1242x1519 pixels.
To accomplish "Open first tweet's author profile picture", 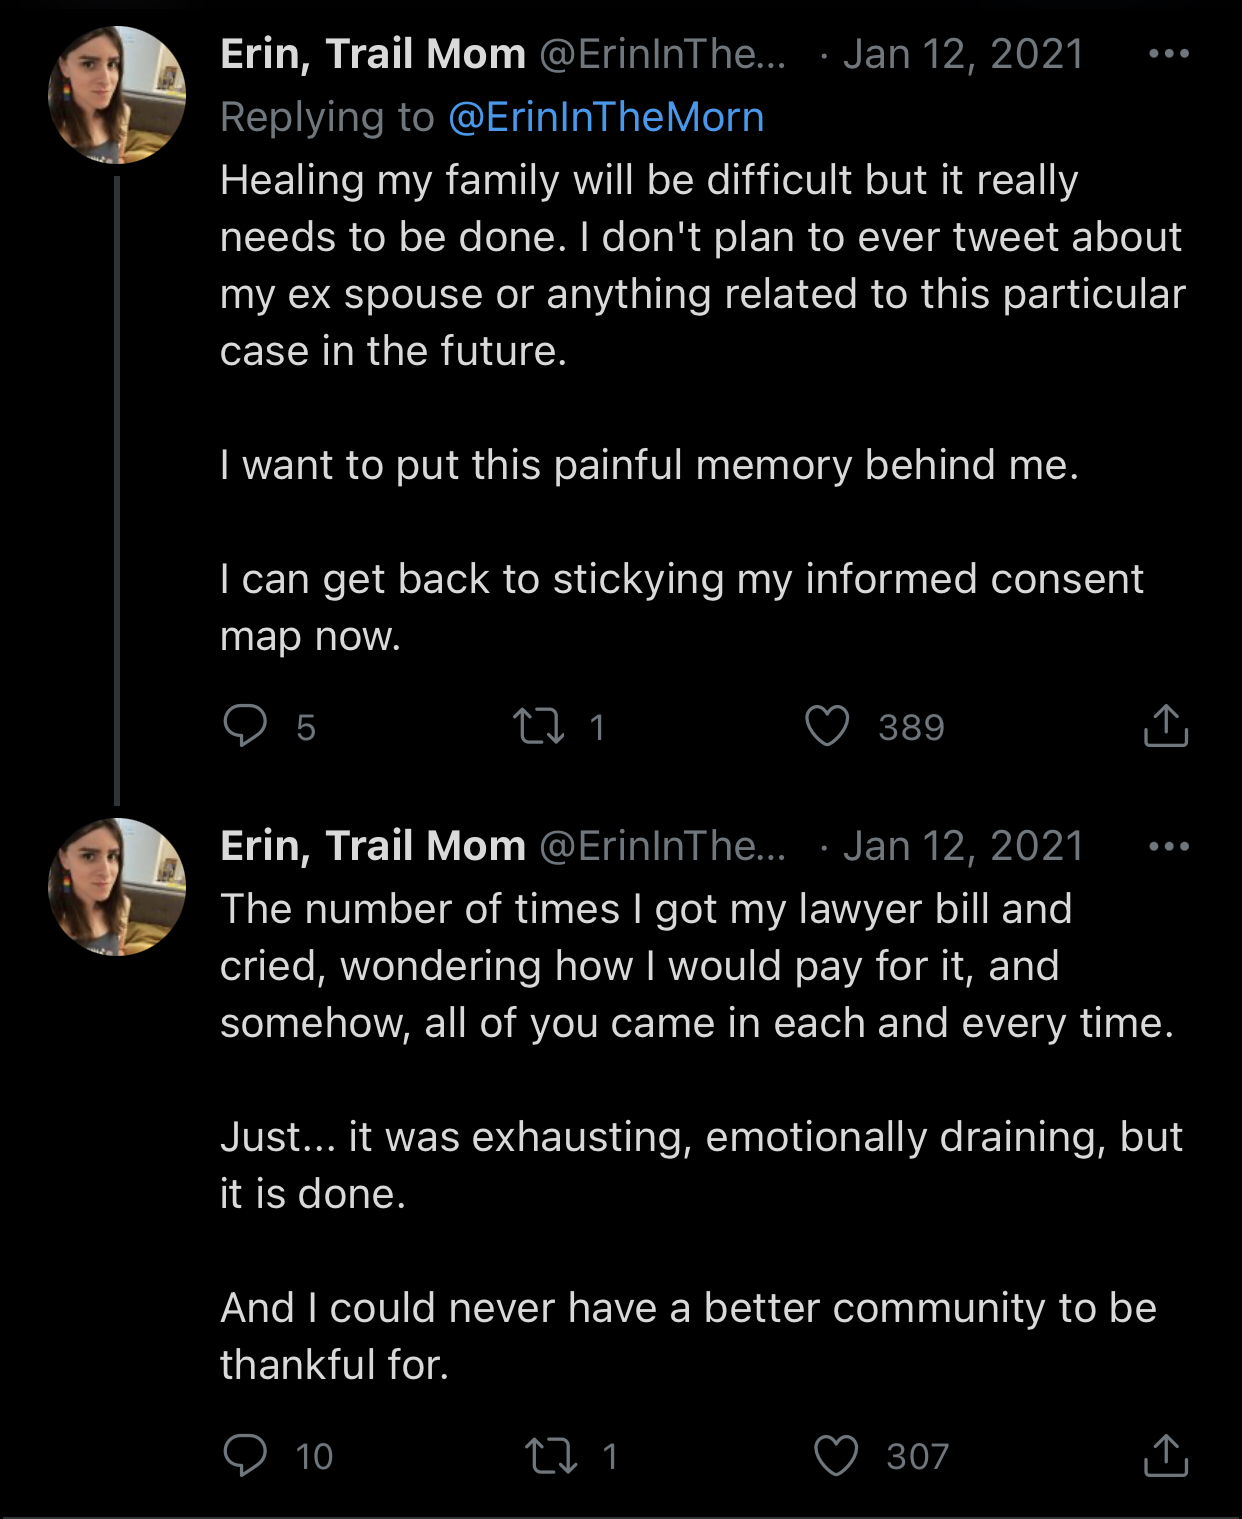I will click(117, 95).
